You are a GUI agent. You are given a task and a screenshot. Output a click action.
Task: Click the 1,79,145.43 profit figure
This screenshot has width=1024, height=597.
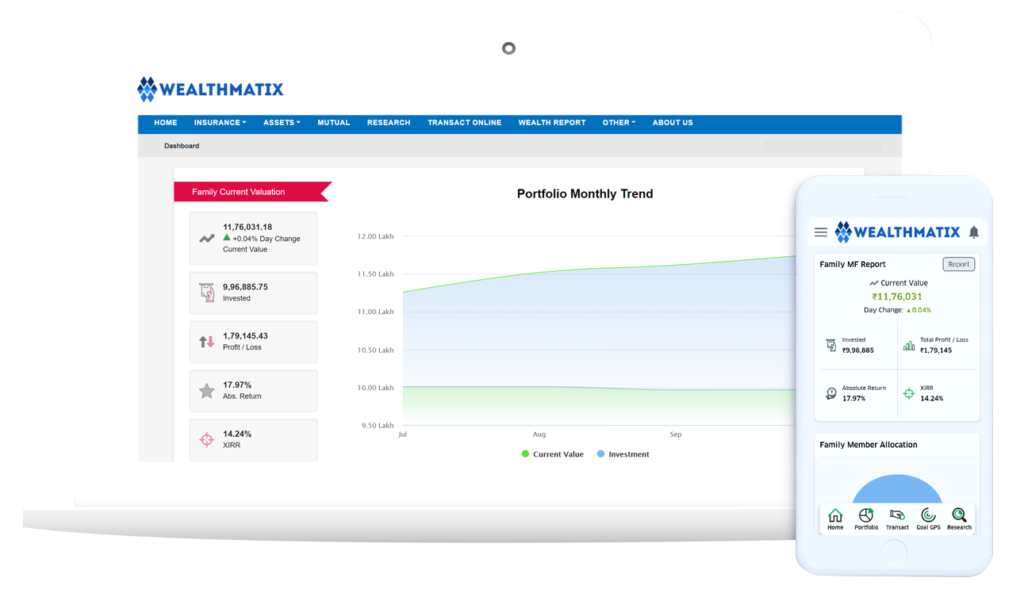click(245, 336)
